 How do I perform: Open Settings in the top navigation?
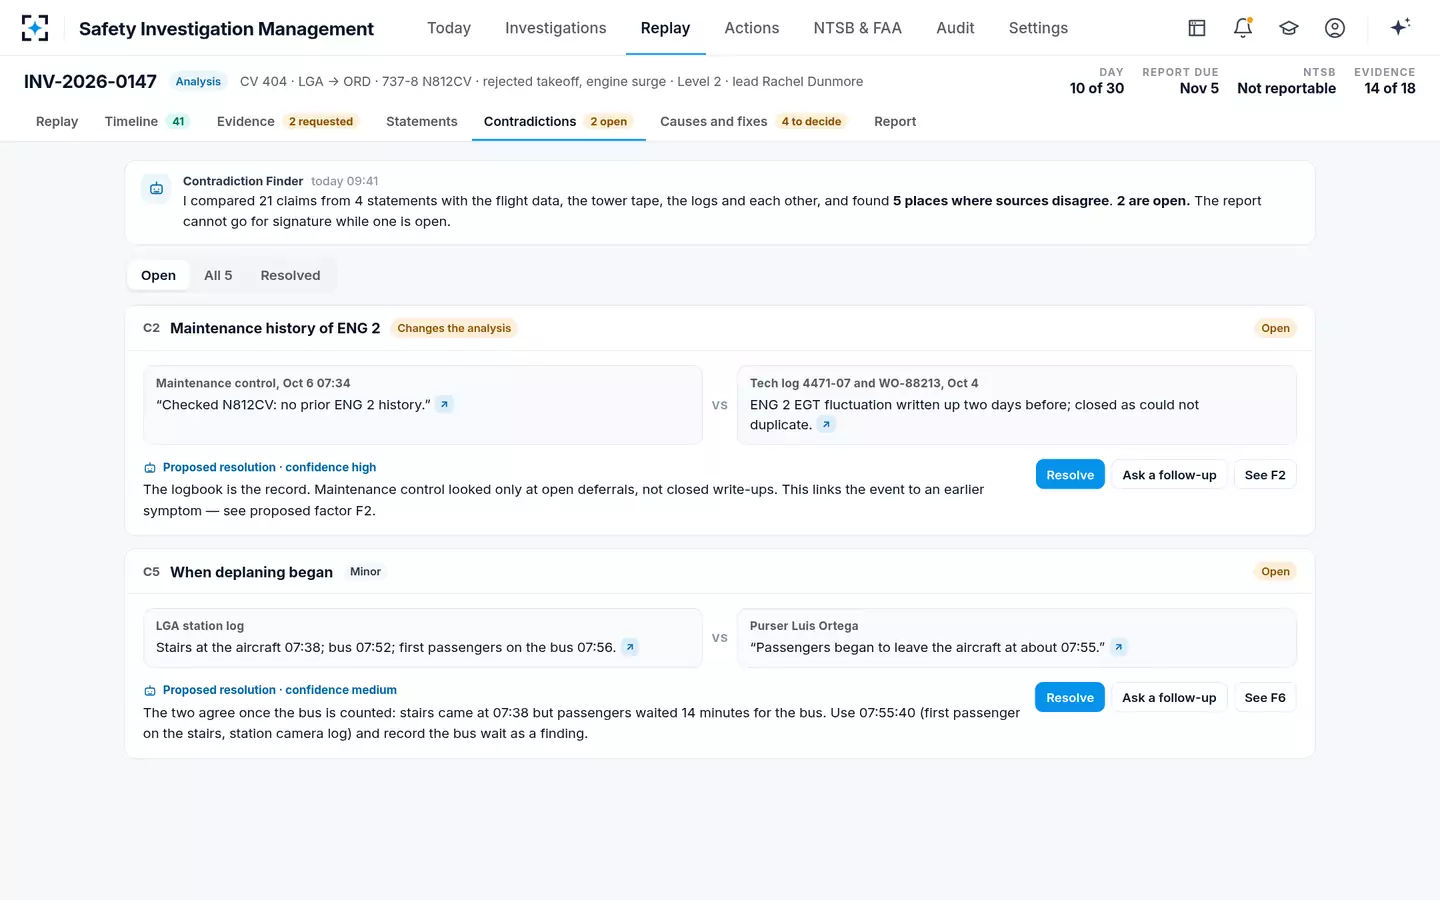[x=1038, y=28]
